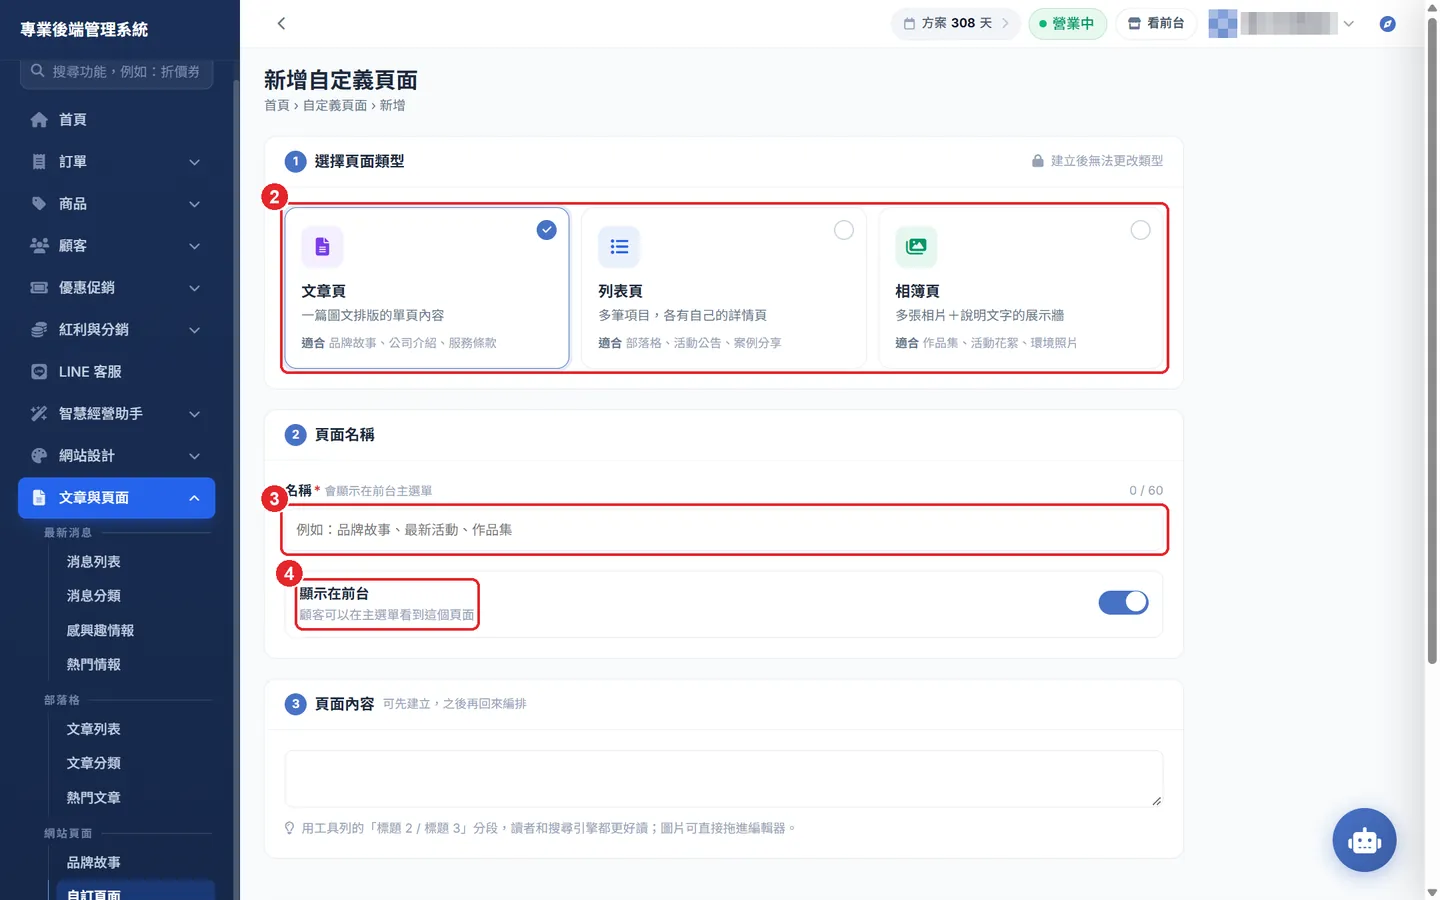The image size is (1440, 900).
Task: Click the 文章頁 document type icon
Action: click(x=322, y=247)
